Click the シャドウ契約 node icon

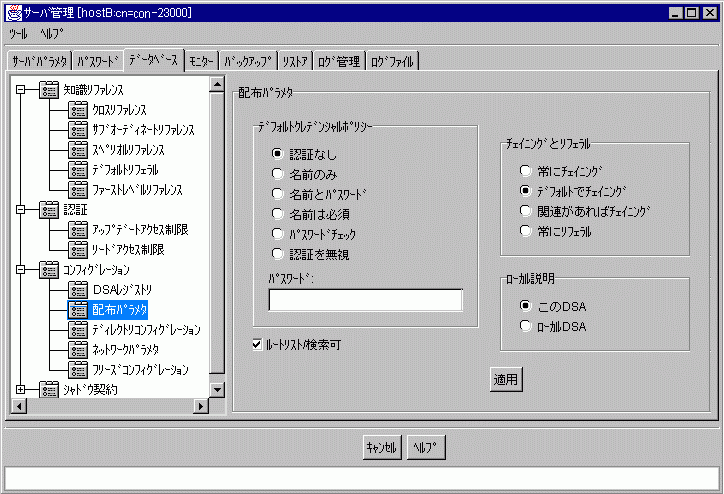pyautogui.click(x=49, y=390)
